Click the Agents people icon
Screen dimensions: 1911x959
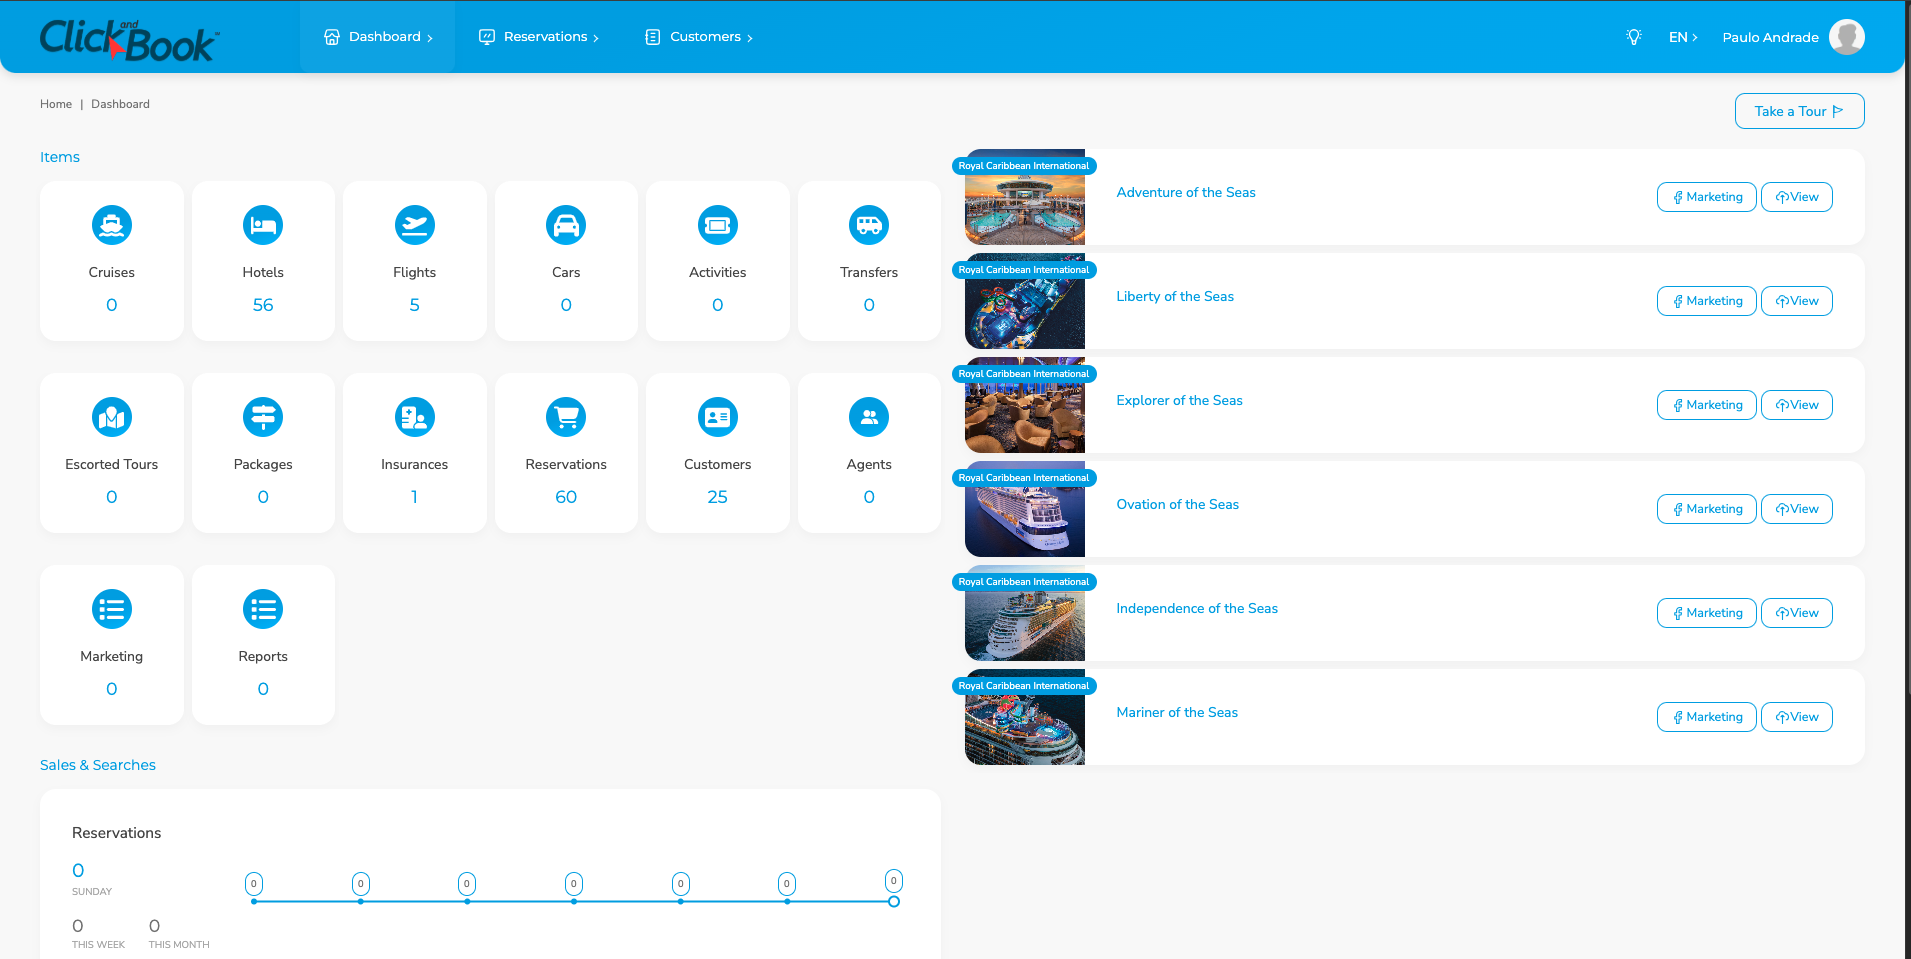coord(869,417)
